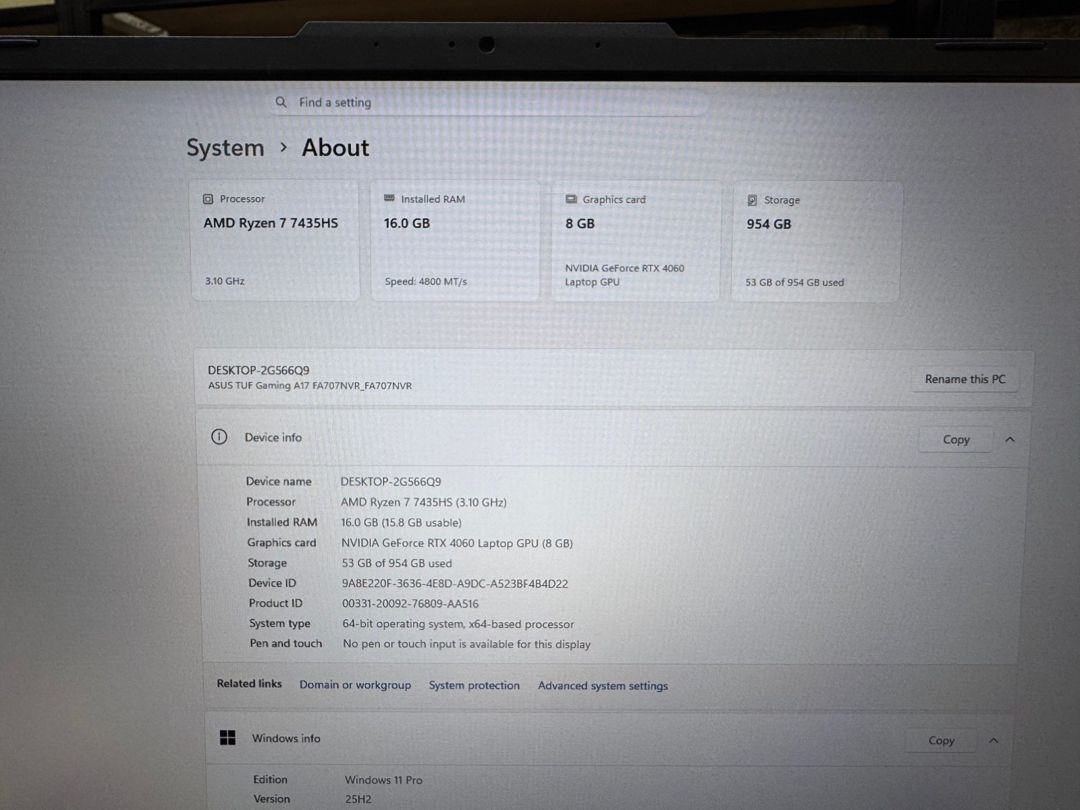
Task: Click the Pen and touch value text
Action: 467,644
